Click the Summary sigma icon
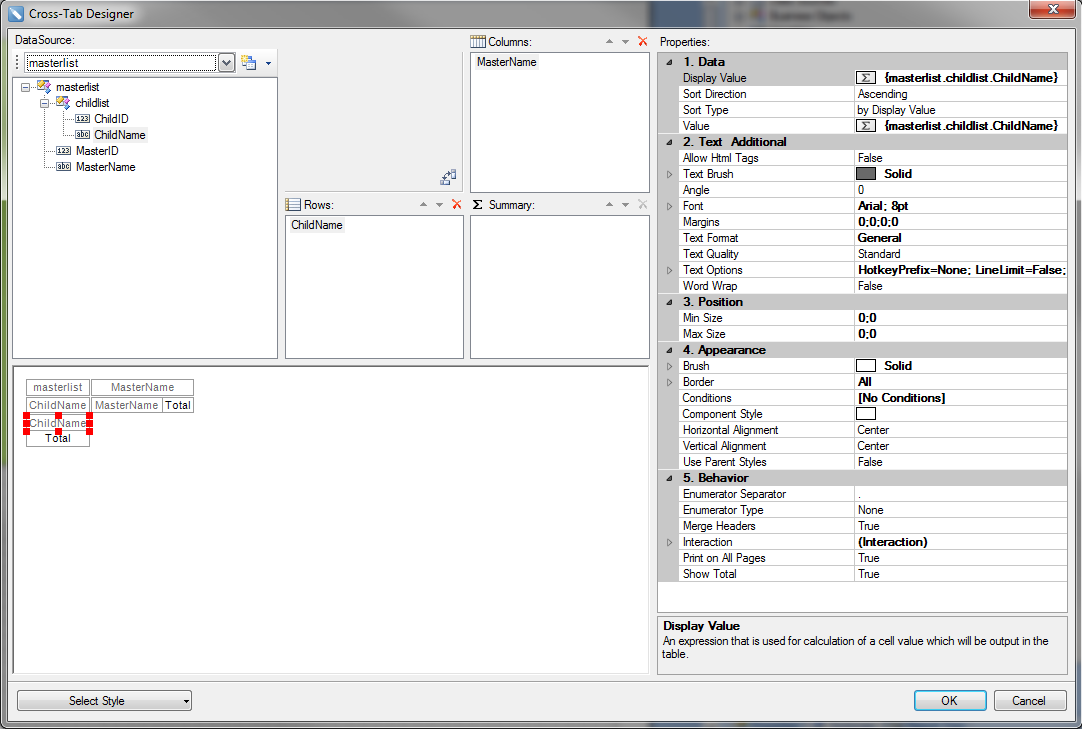This screenshot has height=729, width=1082. (x=478, y=204)
